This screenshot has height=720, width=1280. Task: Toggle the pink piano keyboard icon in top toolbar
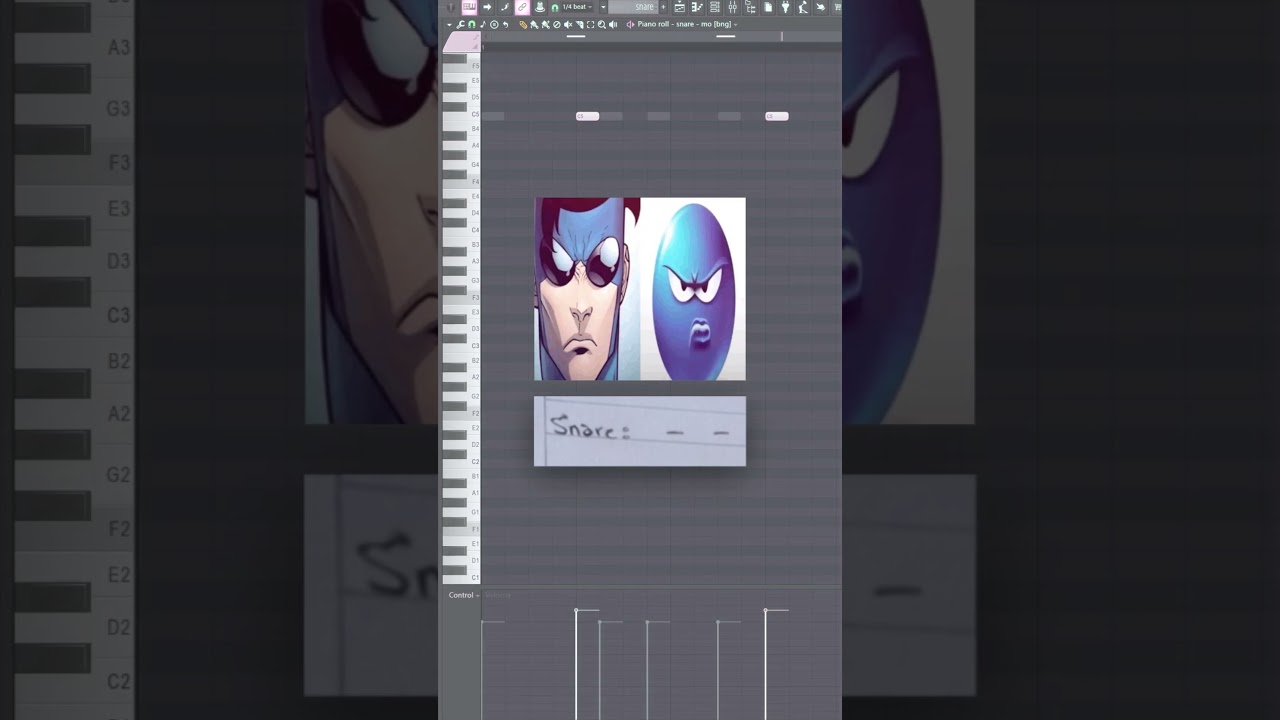[x=468, y=7]
